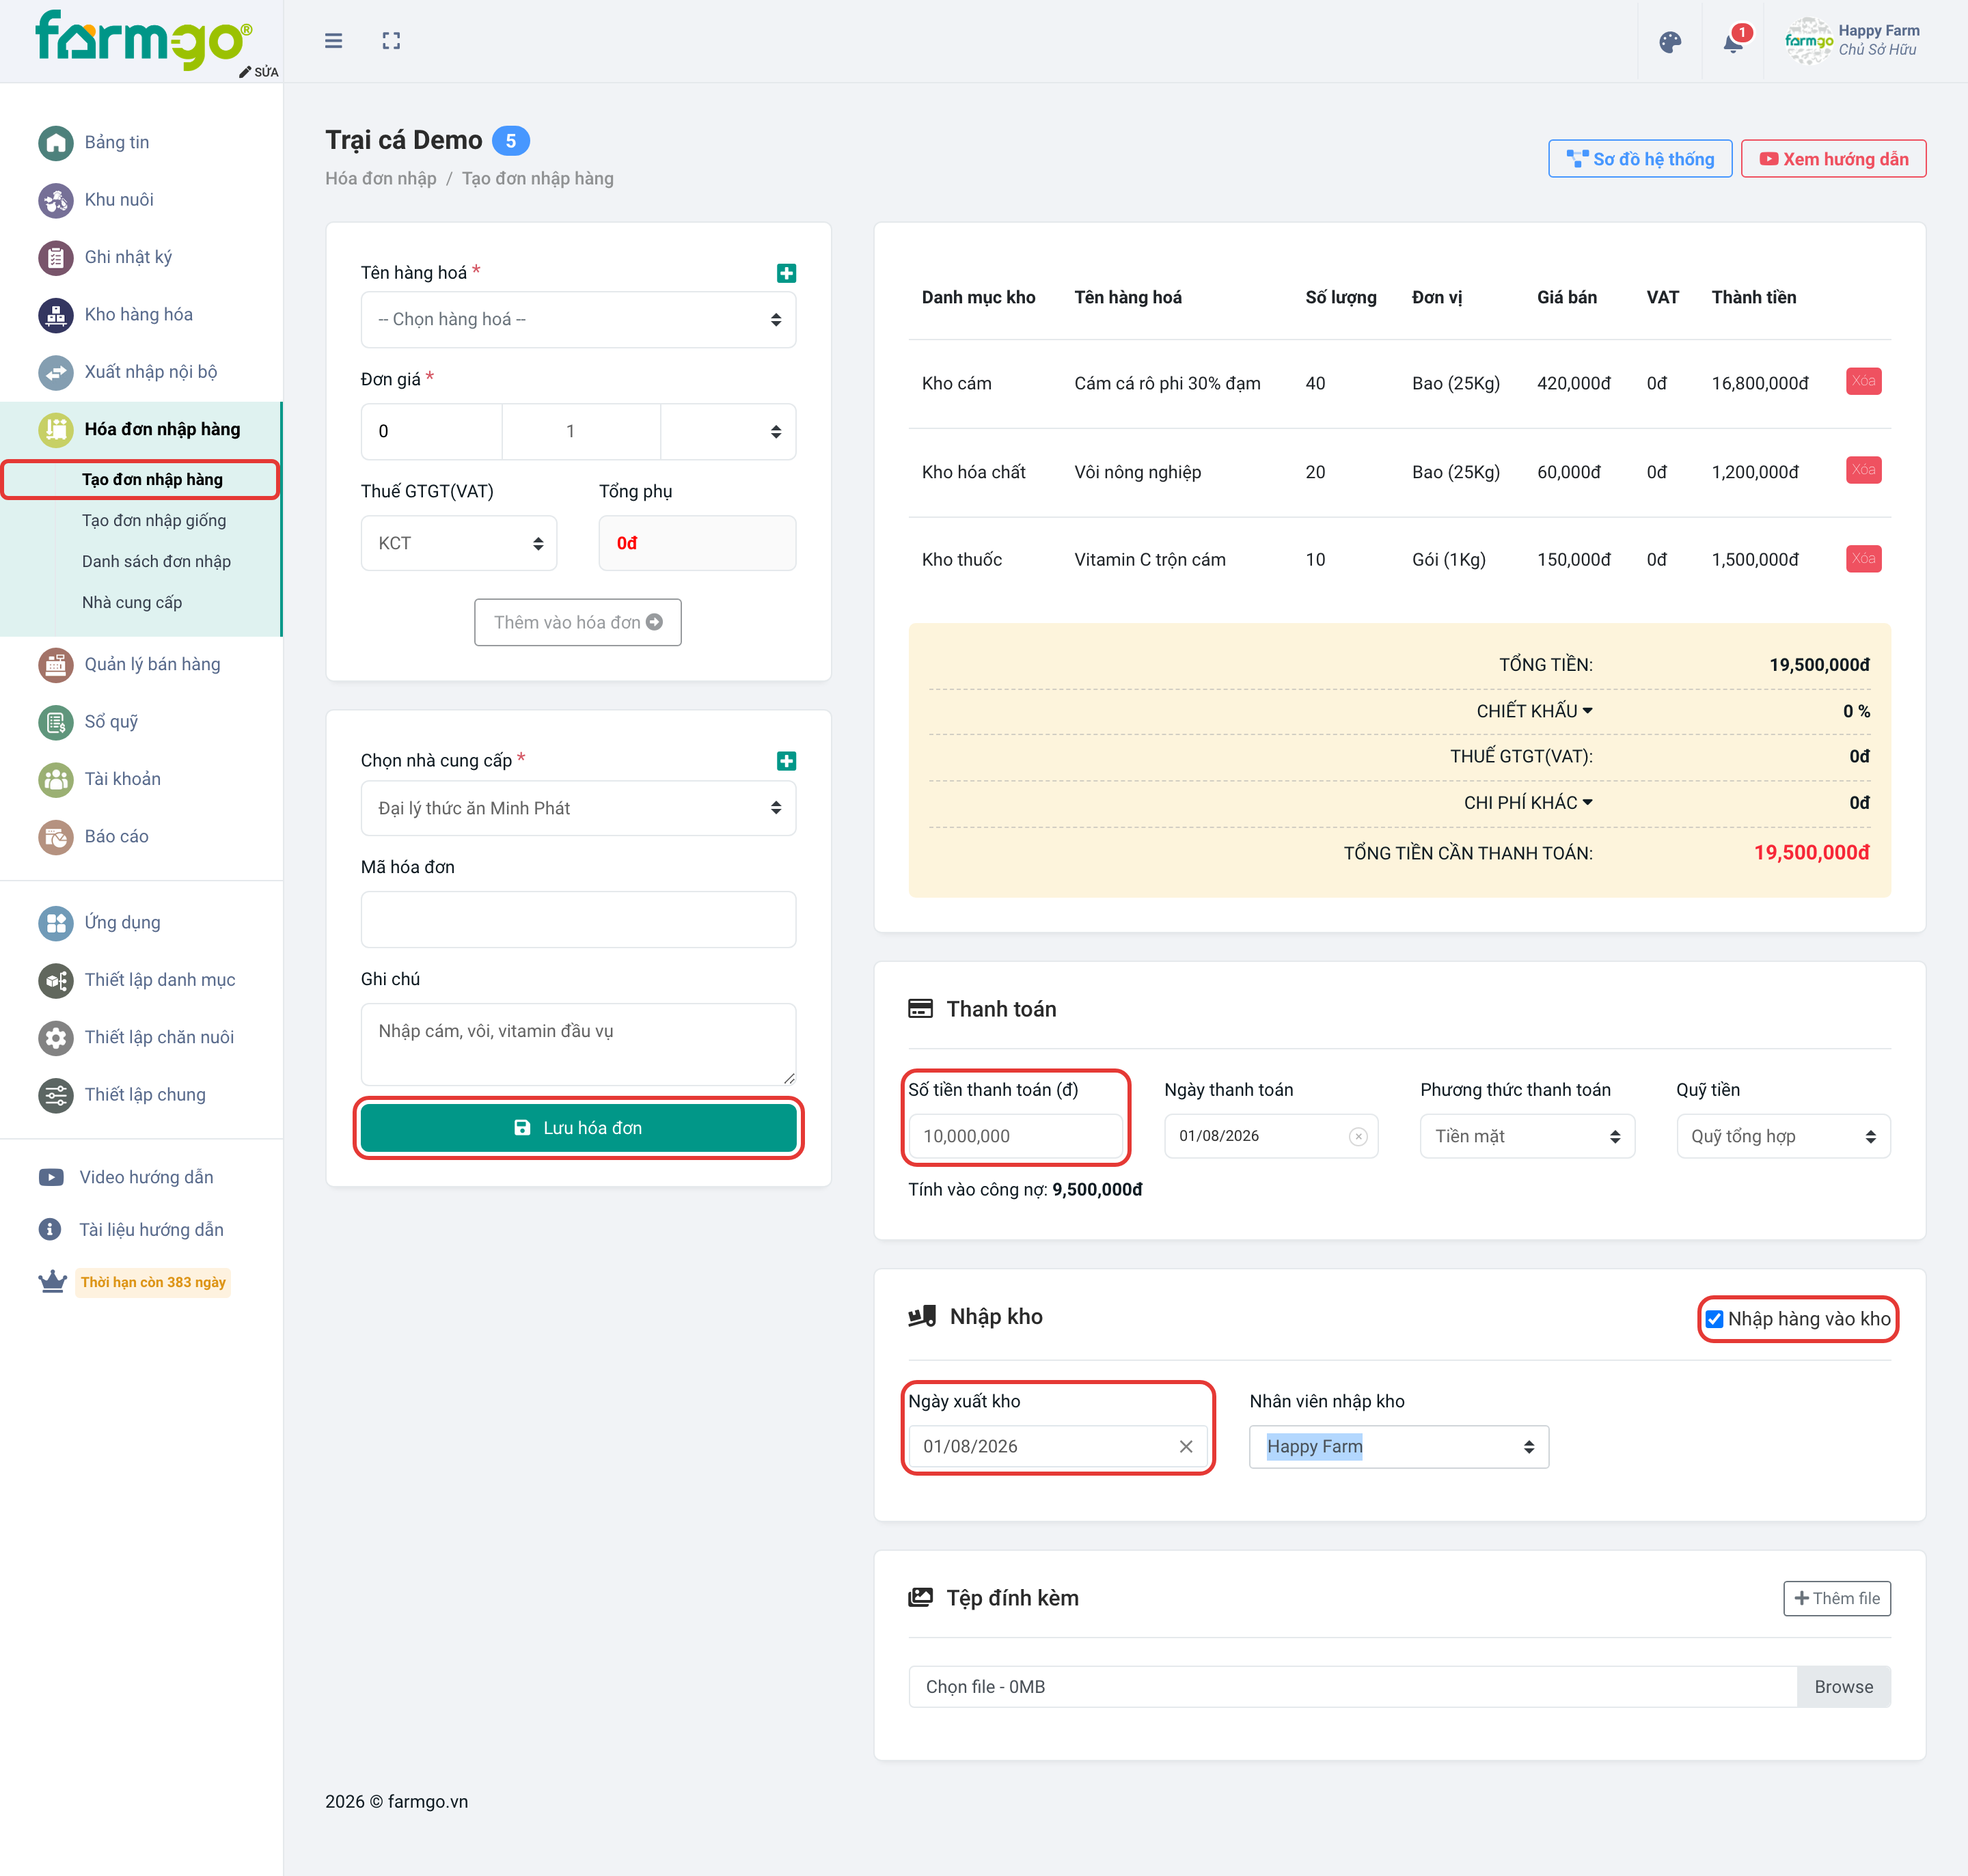Click the Happy Farm profile avatar
The height and width of the screenshot is (1876, 1968).
tap(1808, 41)
